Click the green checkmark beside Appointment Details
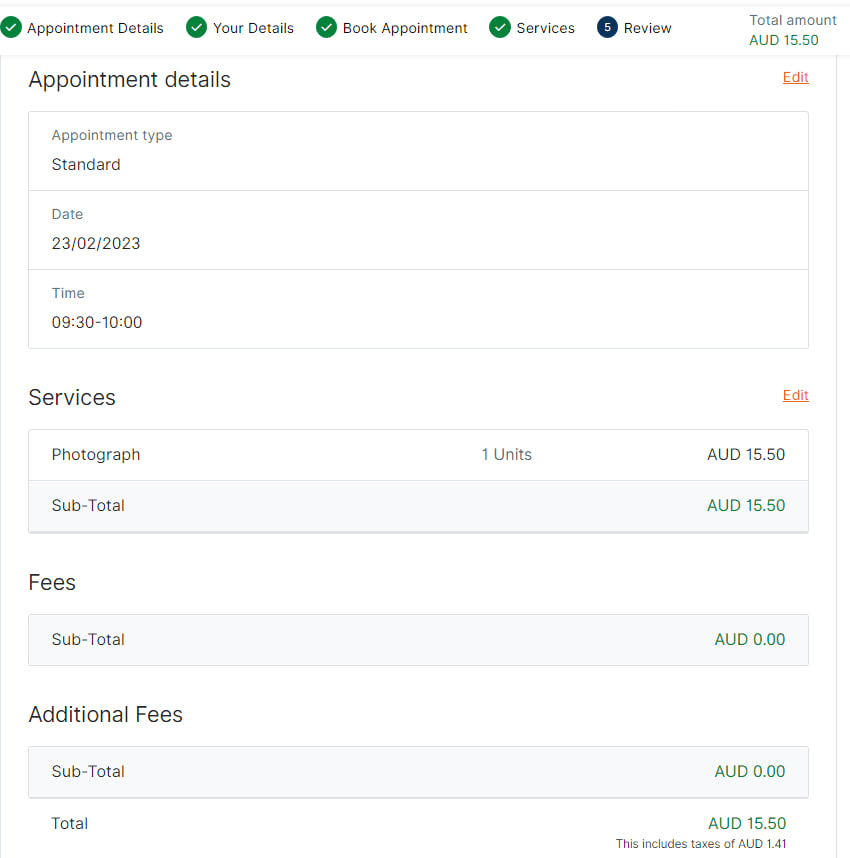This screenshot has width=850, height=858. pyautogui.click(x=10, y=28)
